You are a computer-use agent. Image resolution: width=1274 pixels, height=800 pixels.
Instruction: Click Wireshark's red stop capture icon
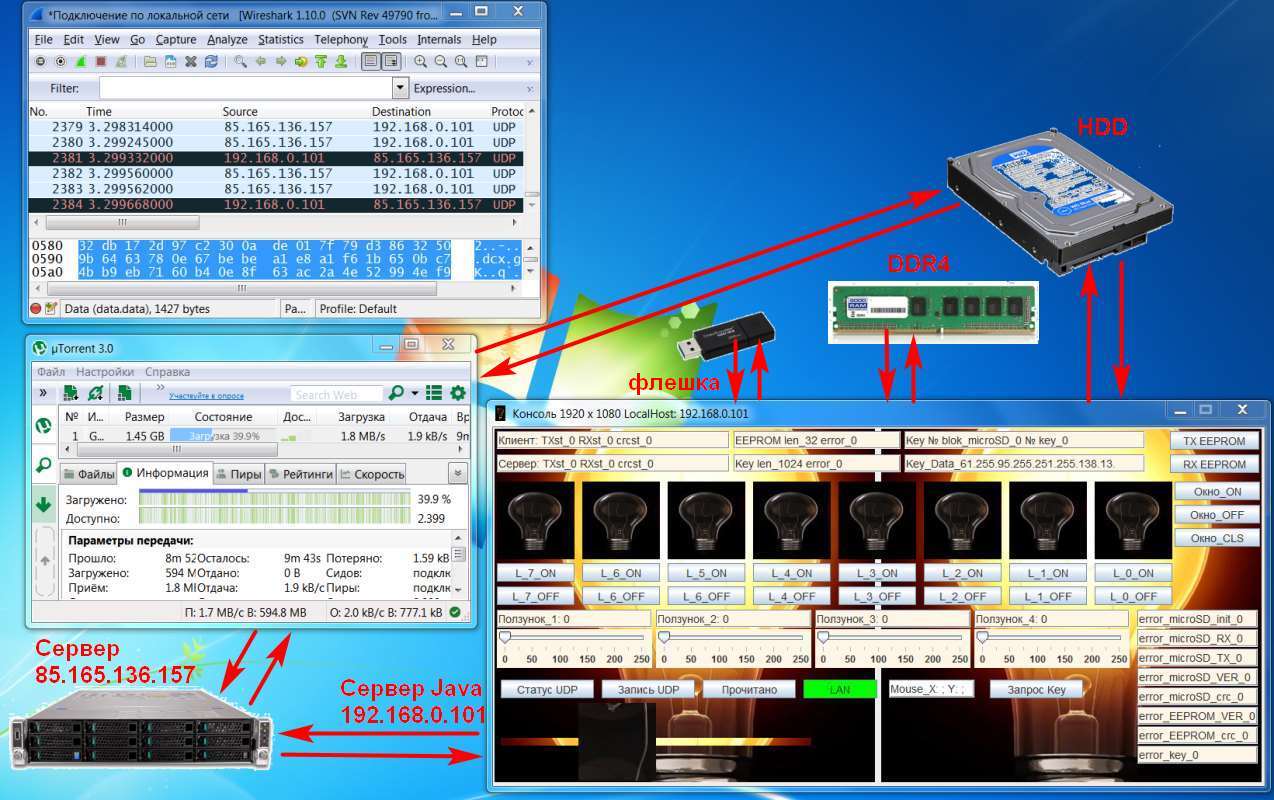100,62
